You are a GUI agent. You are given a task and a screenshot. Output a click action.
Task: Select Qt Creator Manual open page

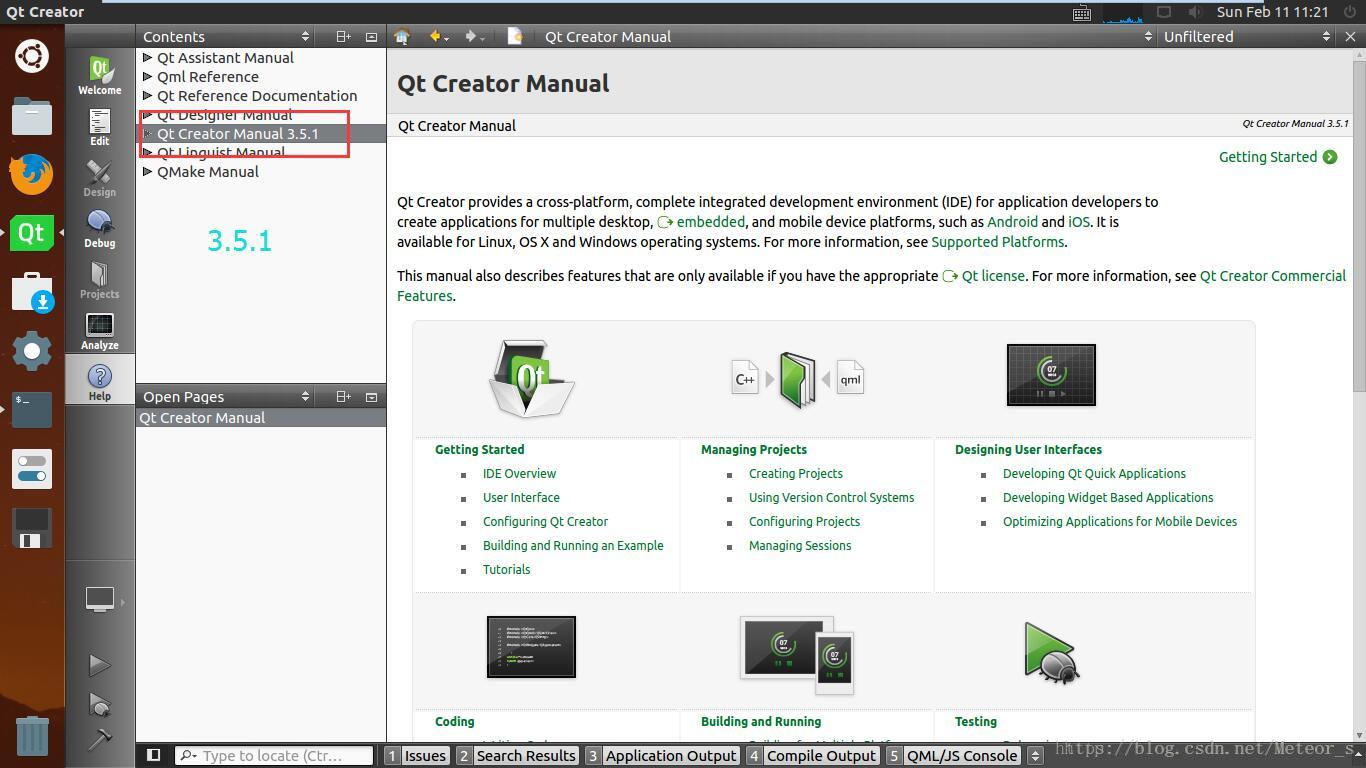(x=261, y=417)
